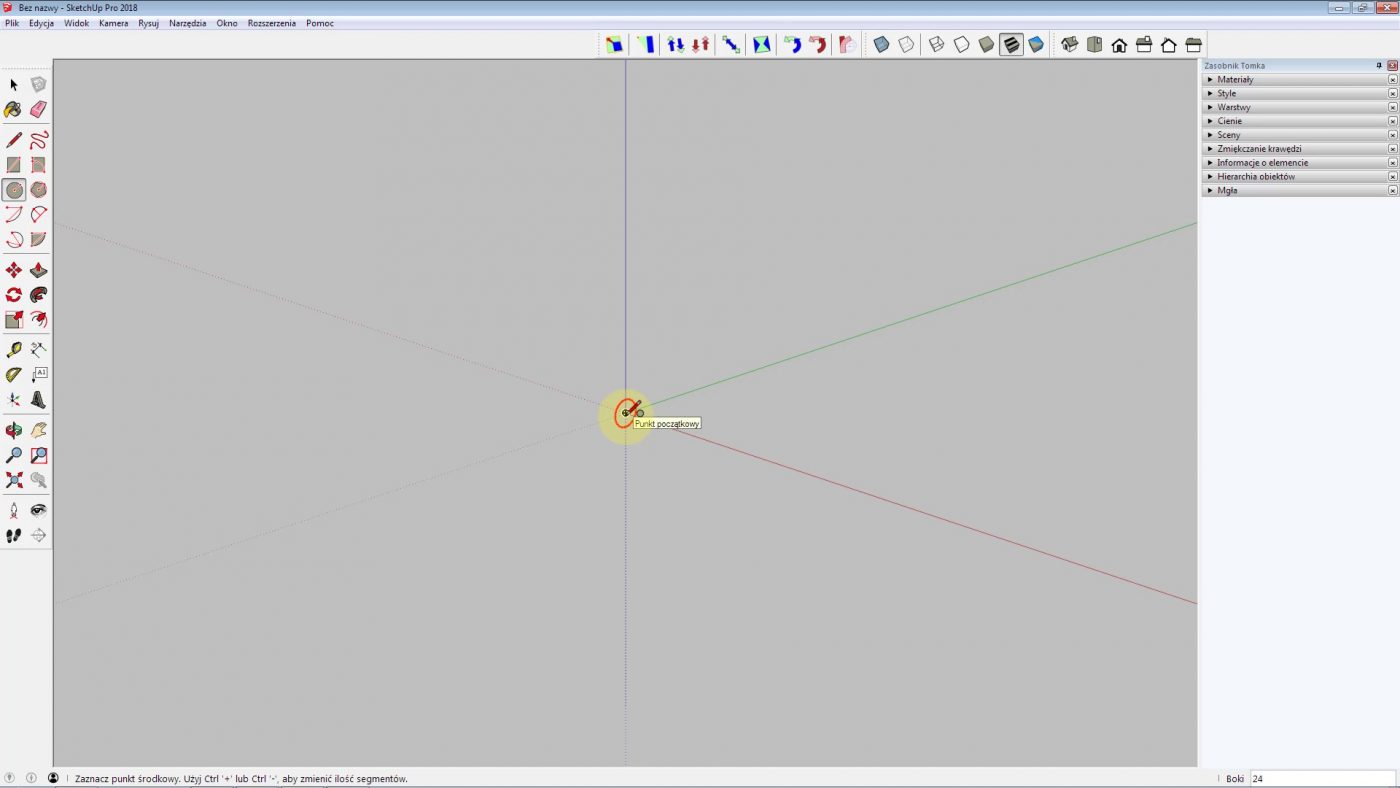The height and width of the screenshot is (788, 1400).
Task: Expand the Cienie panel
Action: [x=1229, y=121]
